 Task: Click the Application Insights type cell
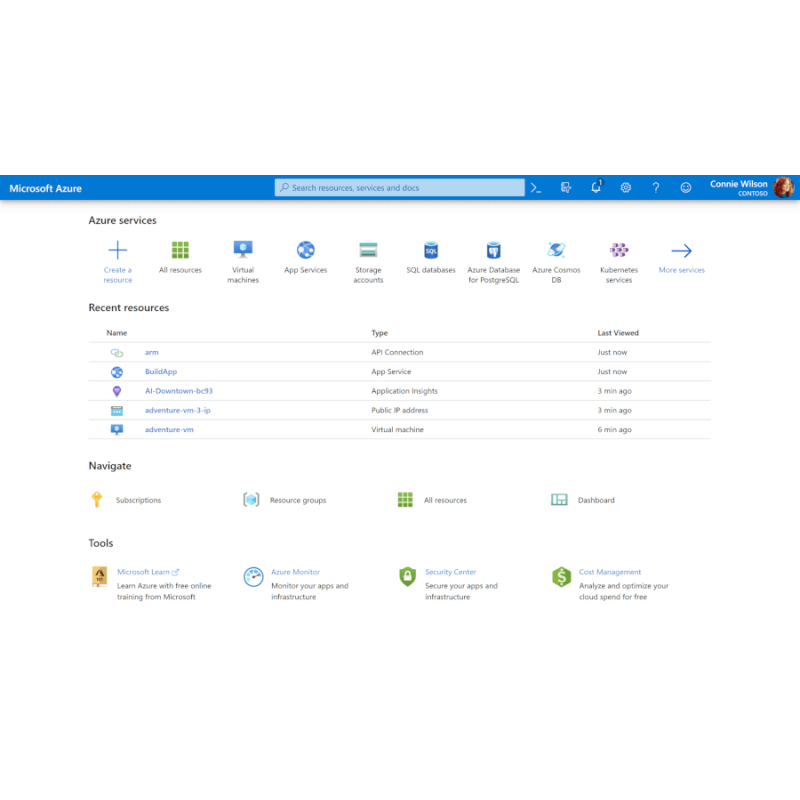coord(404,391)
